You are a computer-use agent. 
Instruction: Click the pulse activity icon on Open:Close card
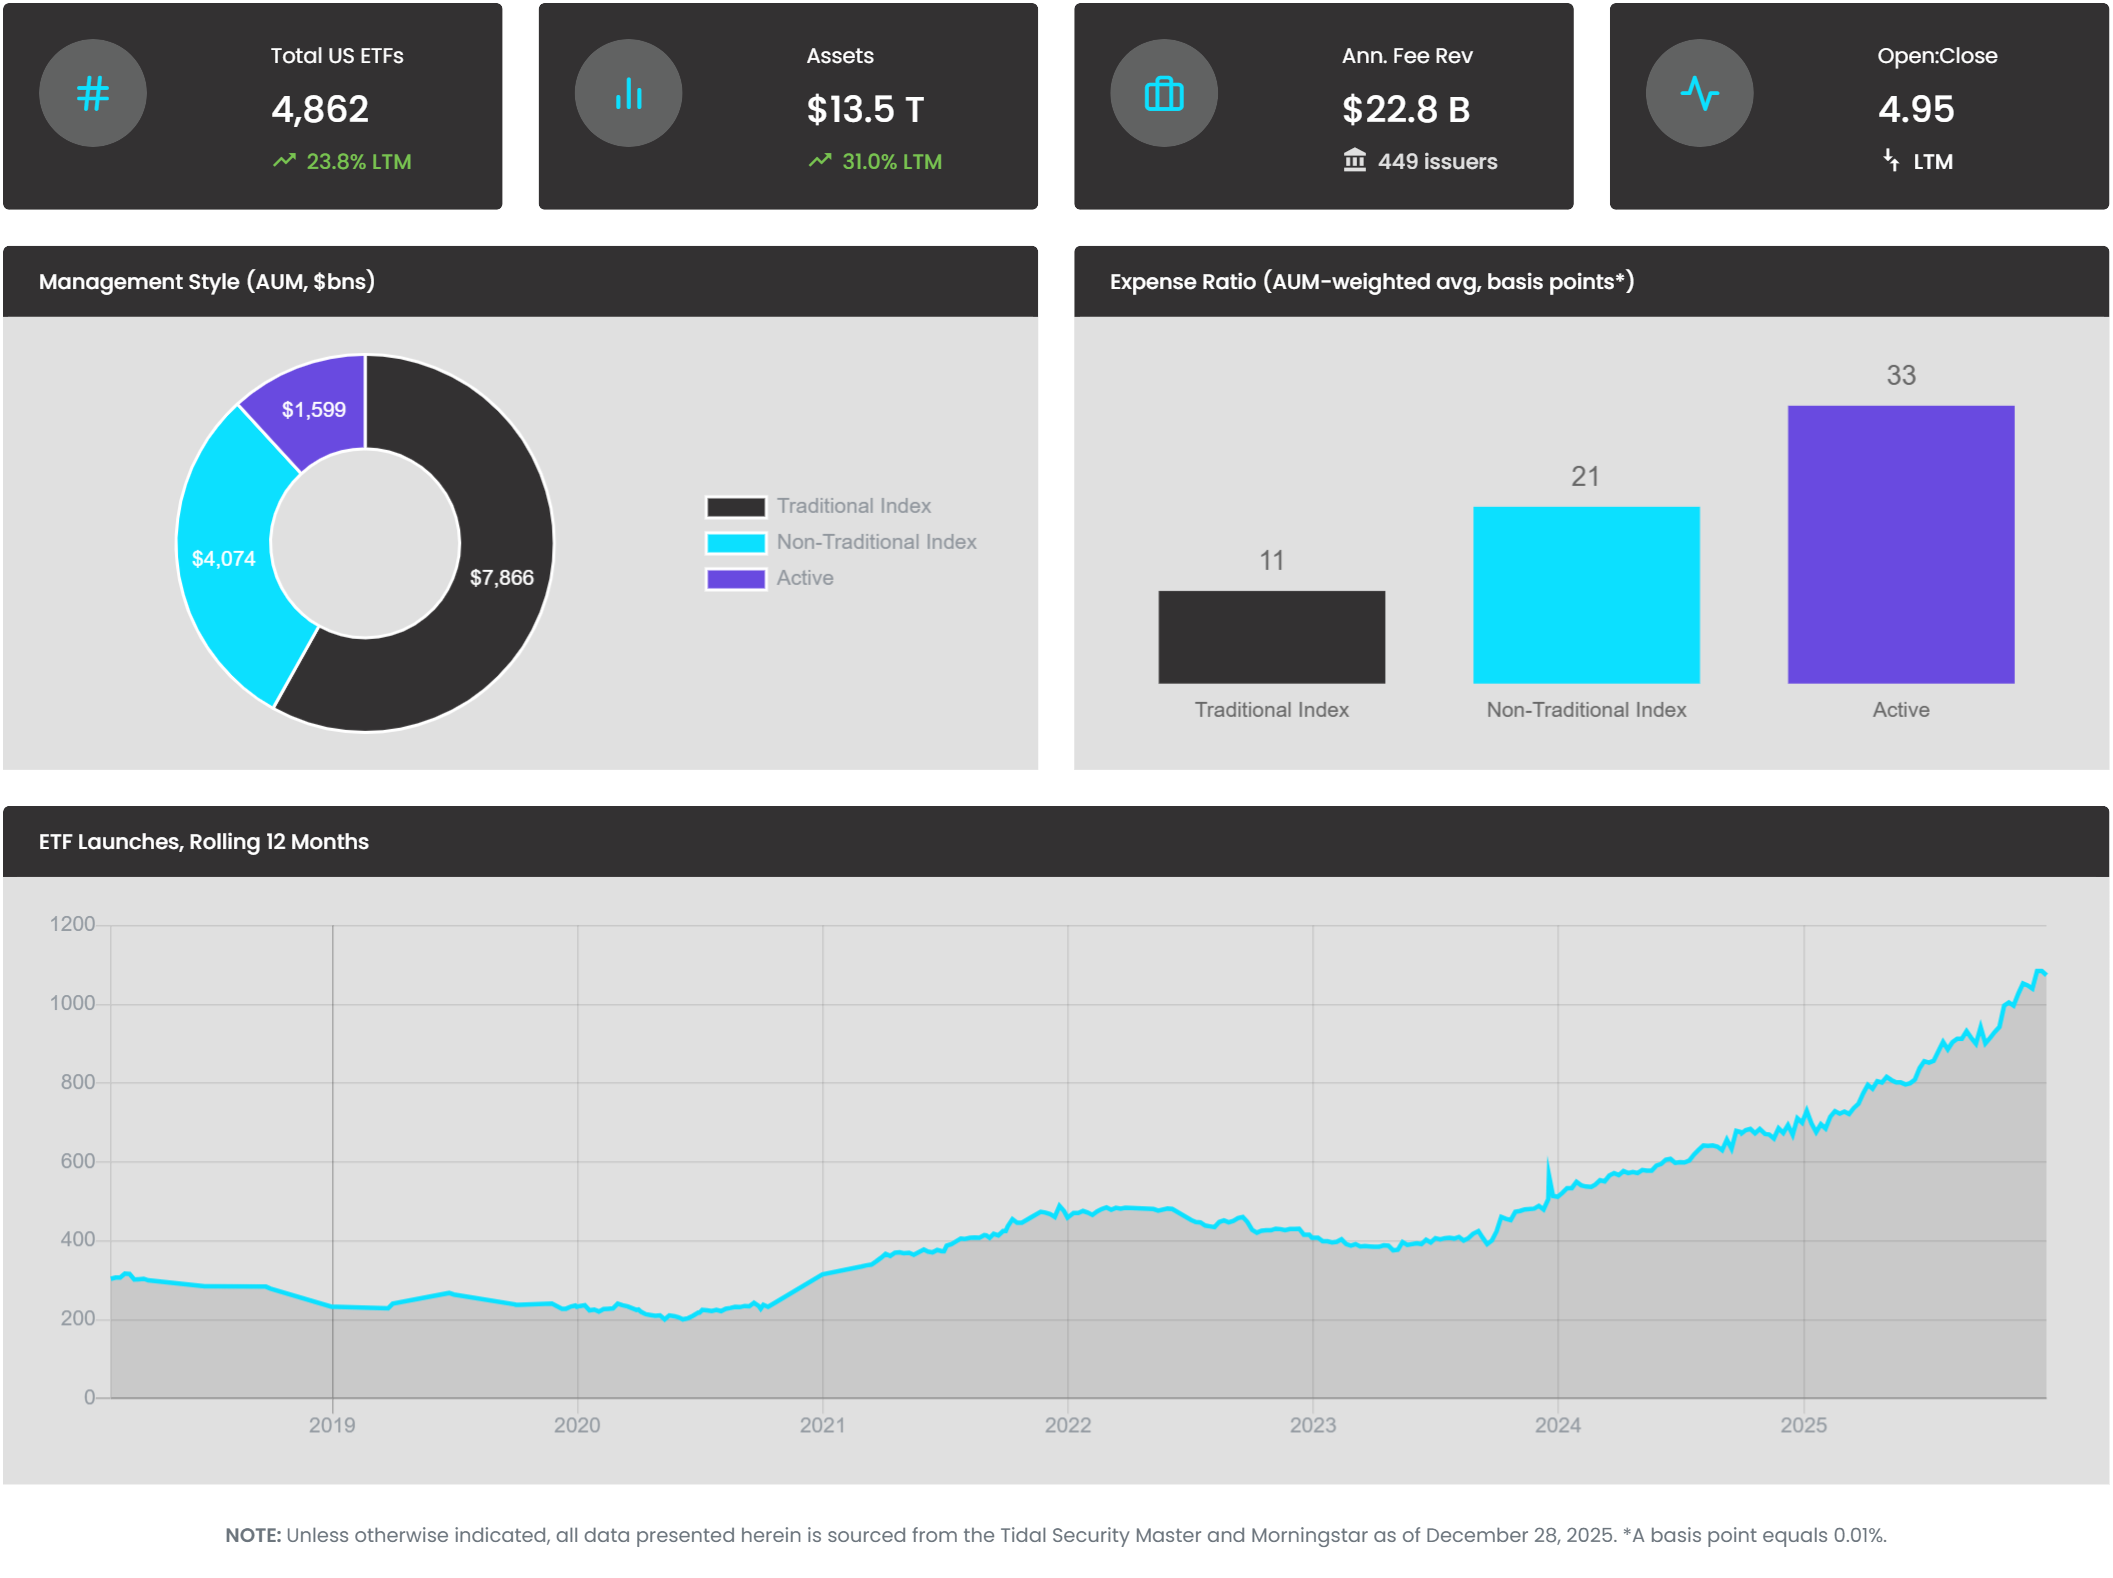[1699, 94]
